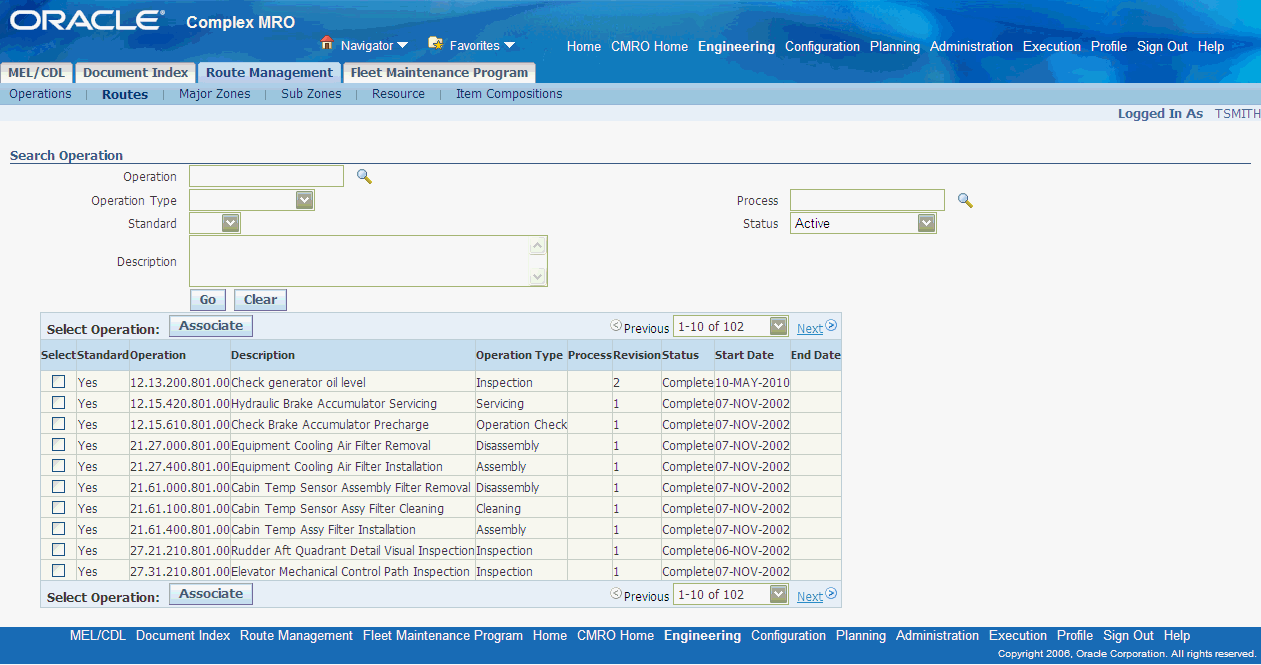The width and height of the screenshot is (1261, 665).
Task: Select the Route Management tab
Action: coord(269,72)
